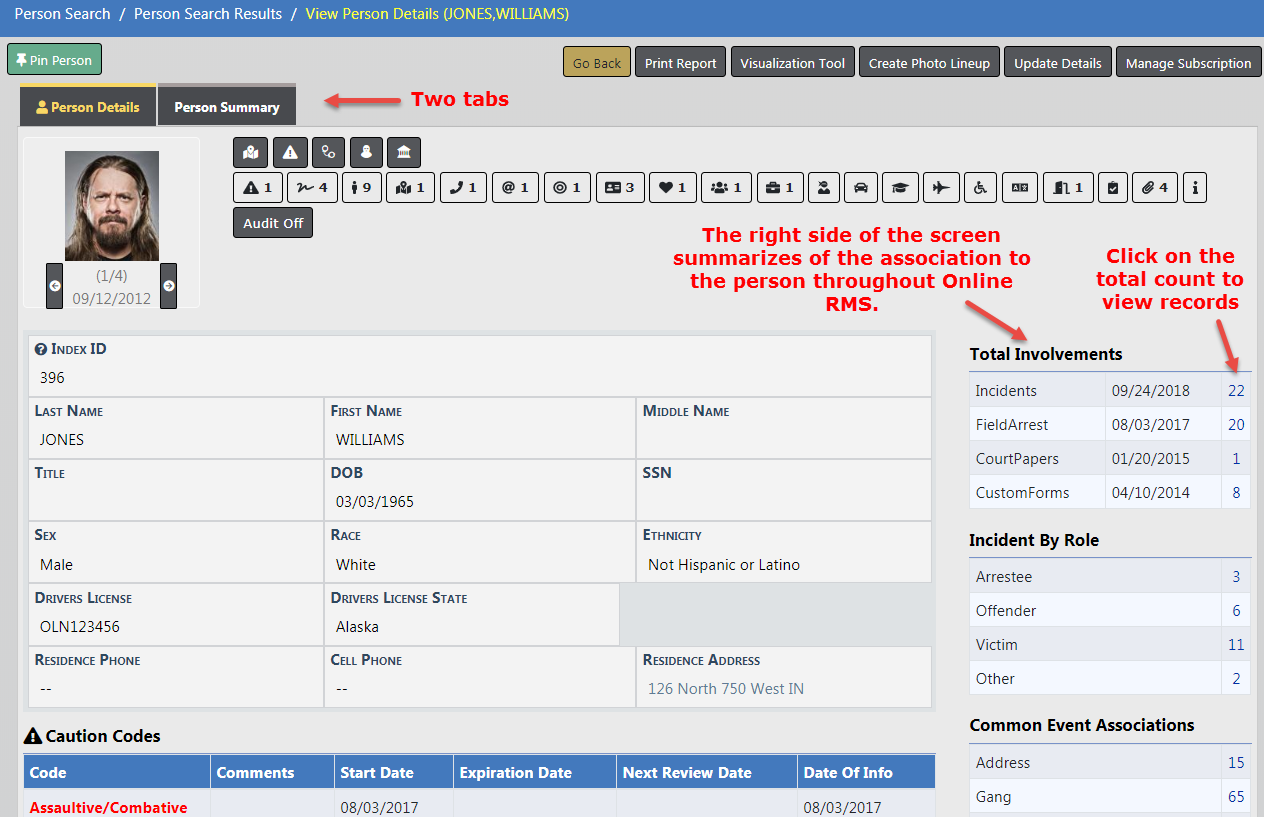Switch to the Person Summary tab

click(226, 107)
